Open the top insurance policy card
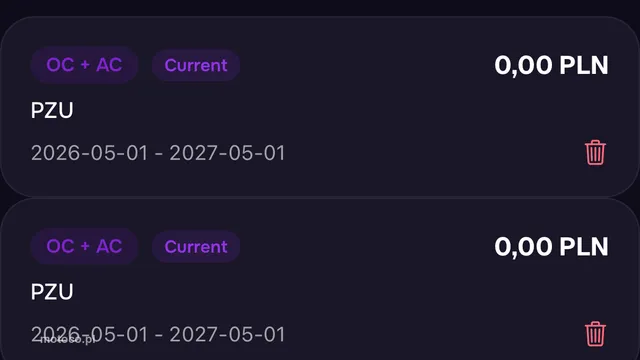Image resolution: width=640 pixels, height=360 pixels. tap(320, 107)
